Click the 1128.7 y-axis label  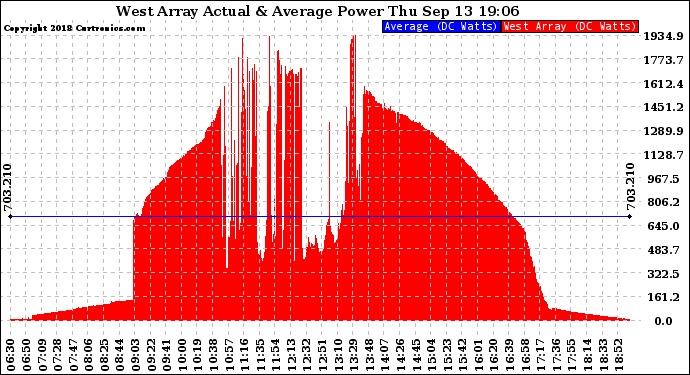(x=664, y=155)
